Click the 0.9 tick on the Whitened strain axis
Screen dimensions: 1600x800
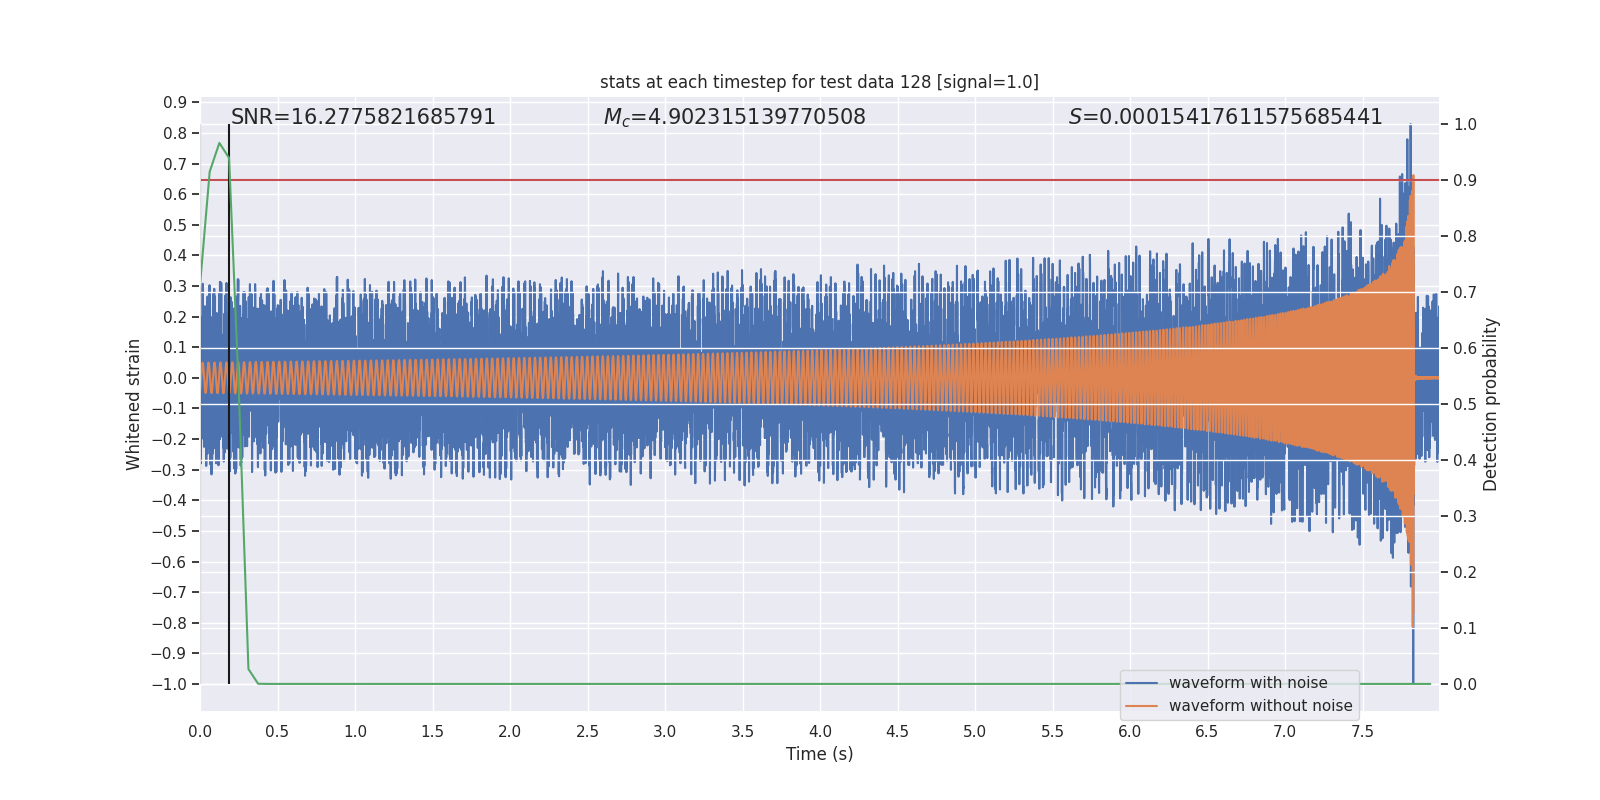click(x=175, y=103)
